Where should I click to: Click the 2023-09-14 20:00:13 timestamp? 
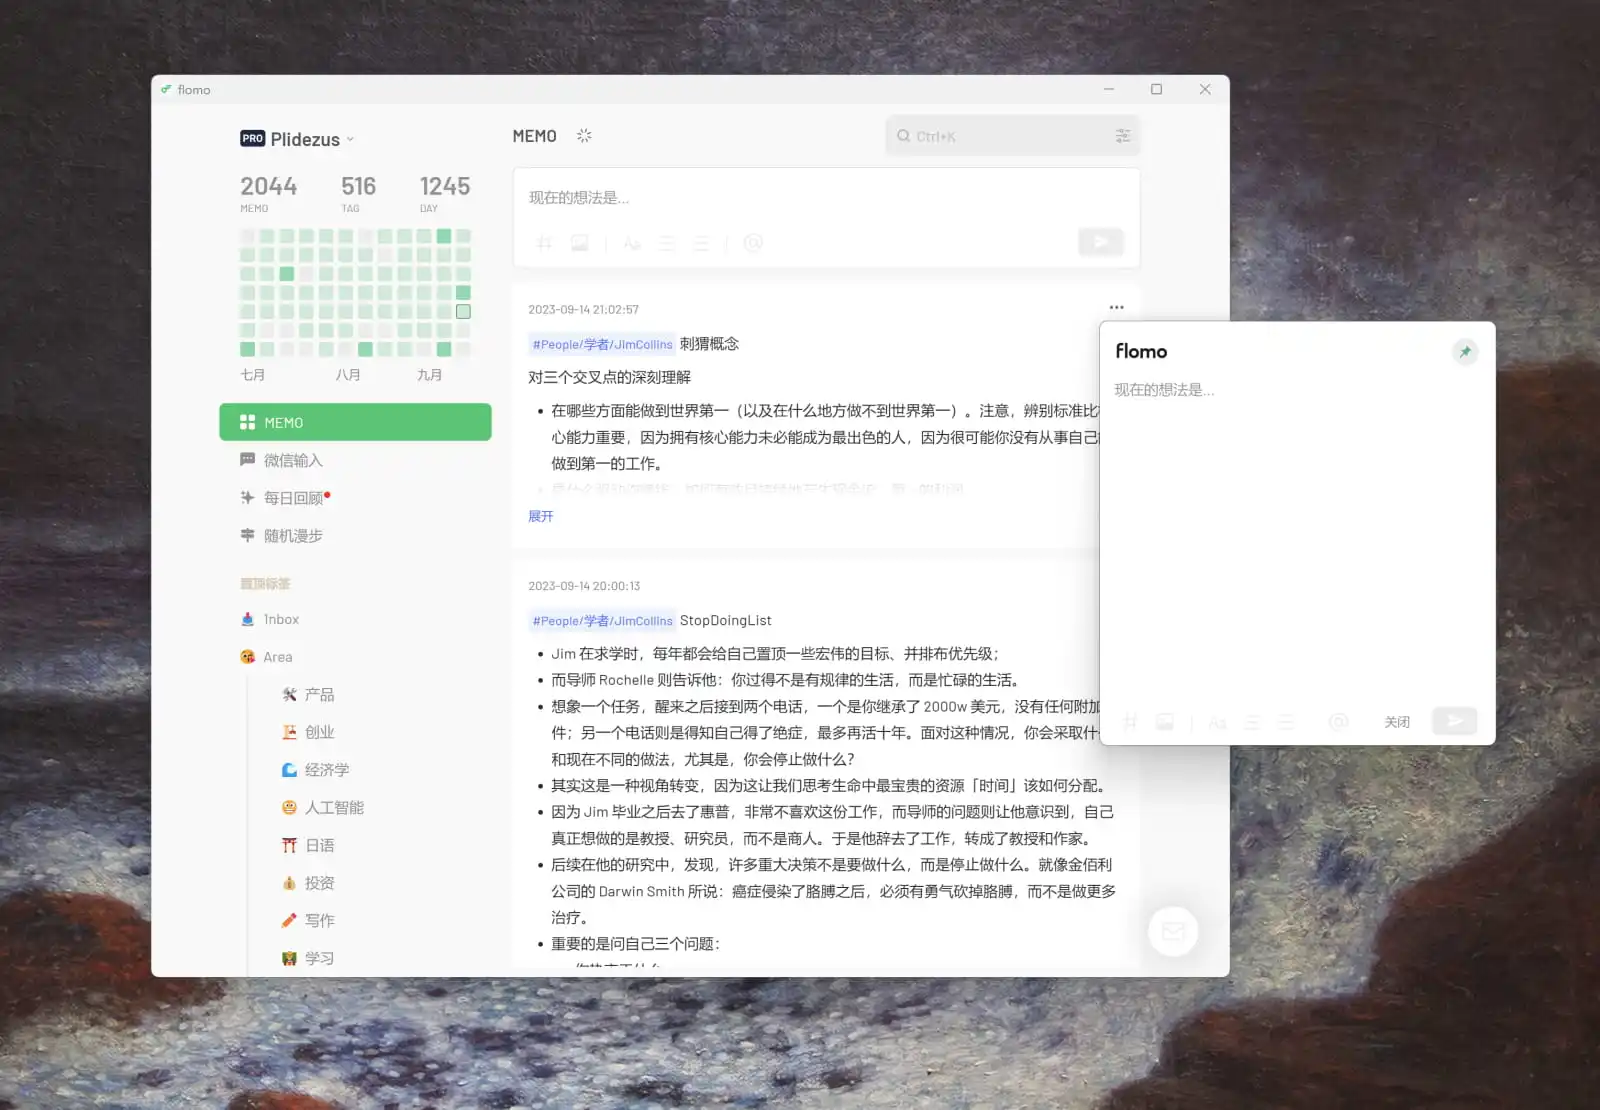click(x=584, y=586)
